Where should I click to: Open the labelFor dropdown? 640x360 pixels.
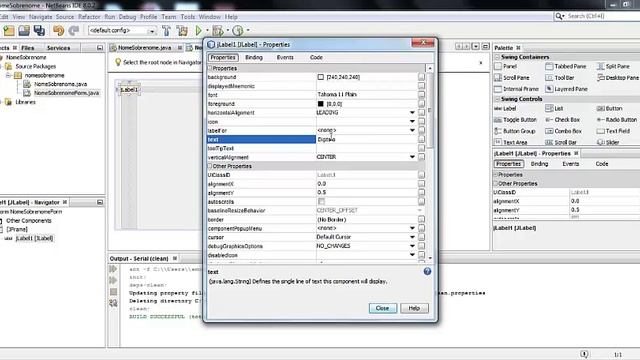(412, 131)
